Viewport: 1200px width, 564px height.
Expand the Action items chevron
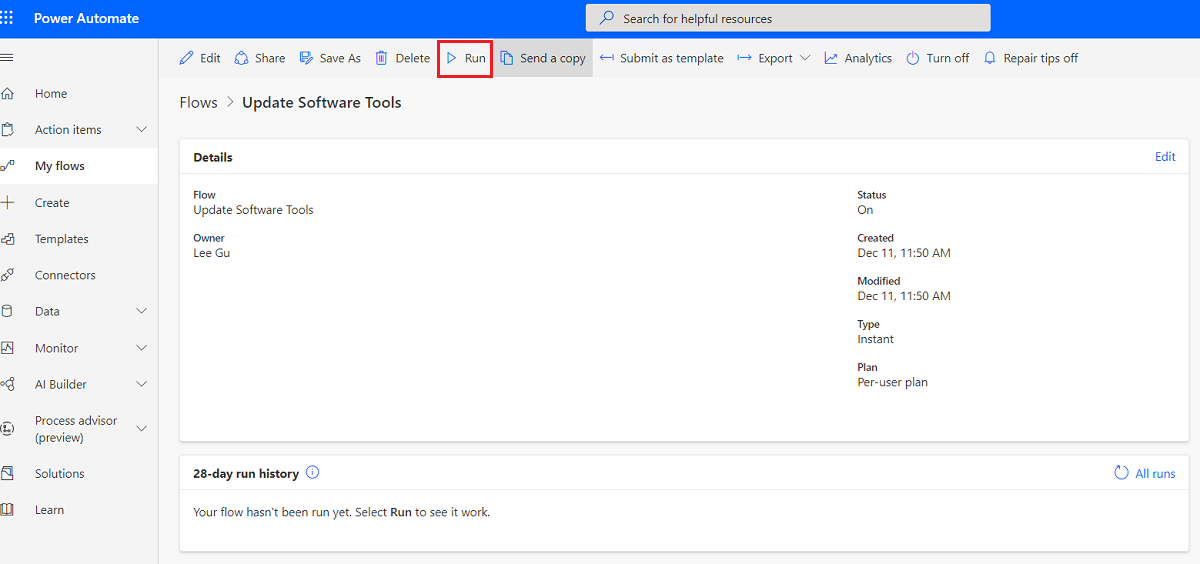click(141, 130)
